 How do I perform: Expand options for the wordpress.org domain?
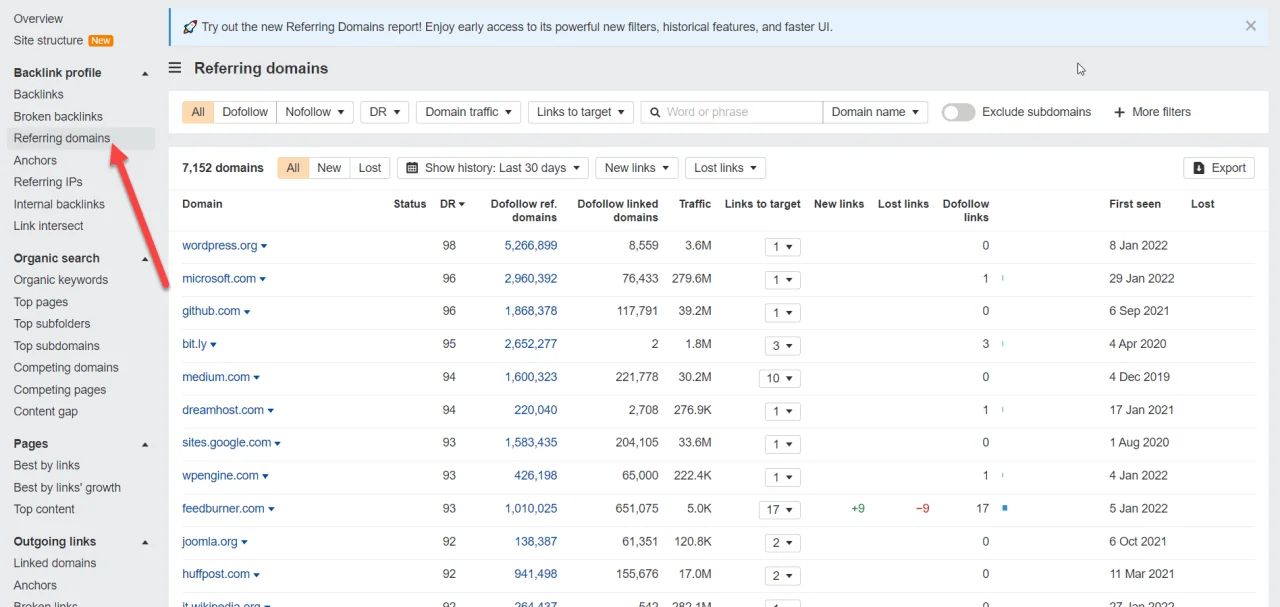(x=264, y=245)
